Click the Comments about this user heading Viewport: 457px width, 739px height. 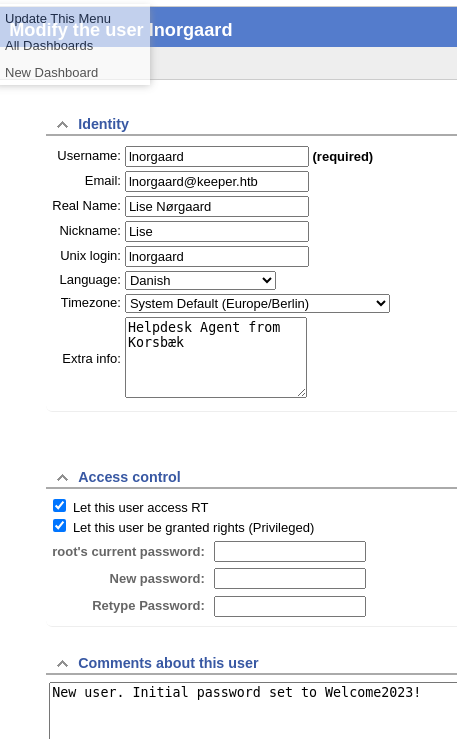tap(168, 663)
